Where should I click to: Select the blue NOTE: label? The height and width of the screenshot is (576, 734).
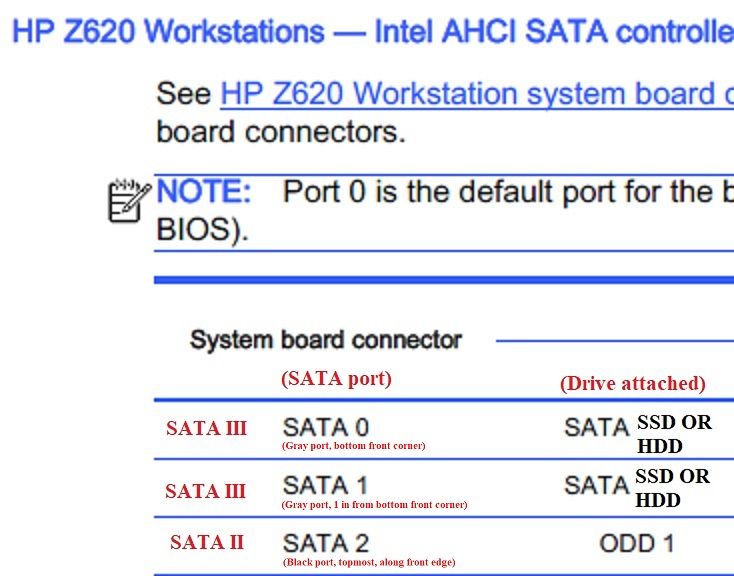click(x=204, y=192)
